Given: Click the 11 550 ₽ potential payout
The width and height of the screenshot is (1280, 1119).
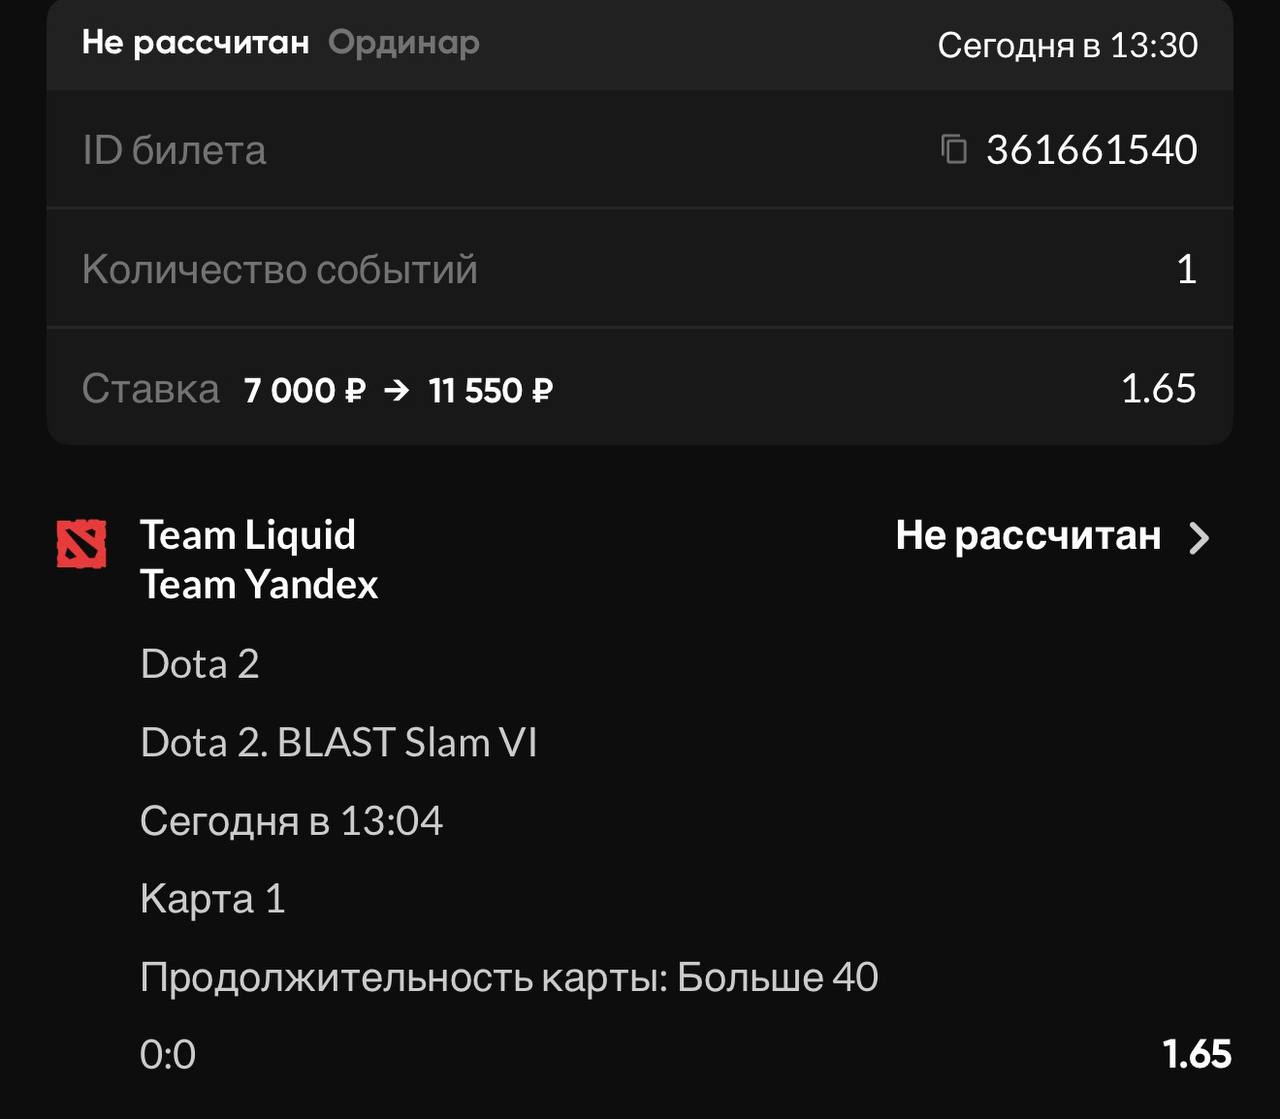Looking at the screenshot, I should click(490, 390).
